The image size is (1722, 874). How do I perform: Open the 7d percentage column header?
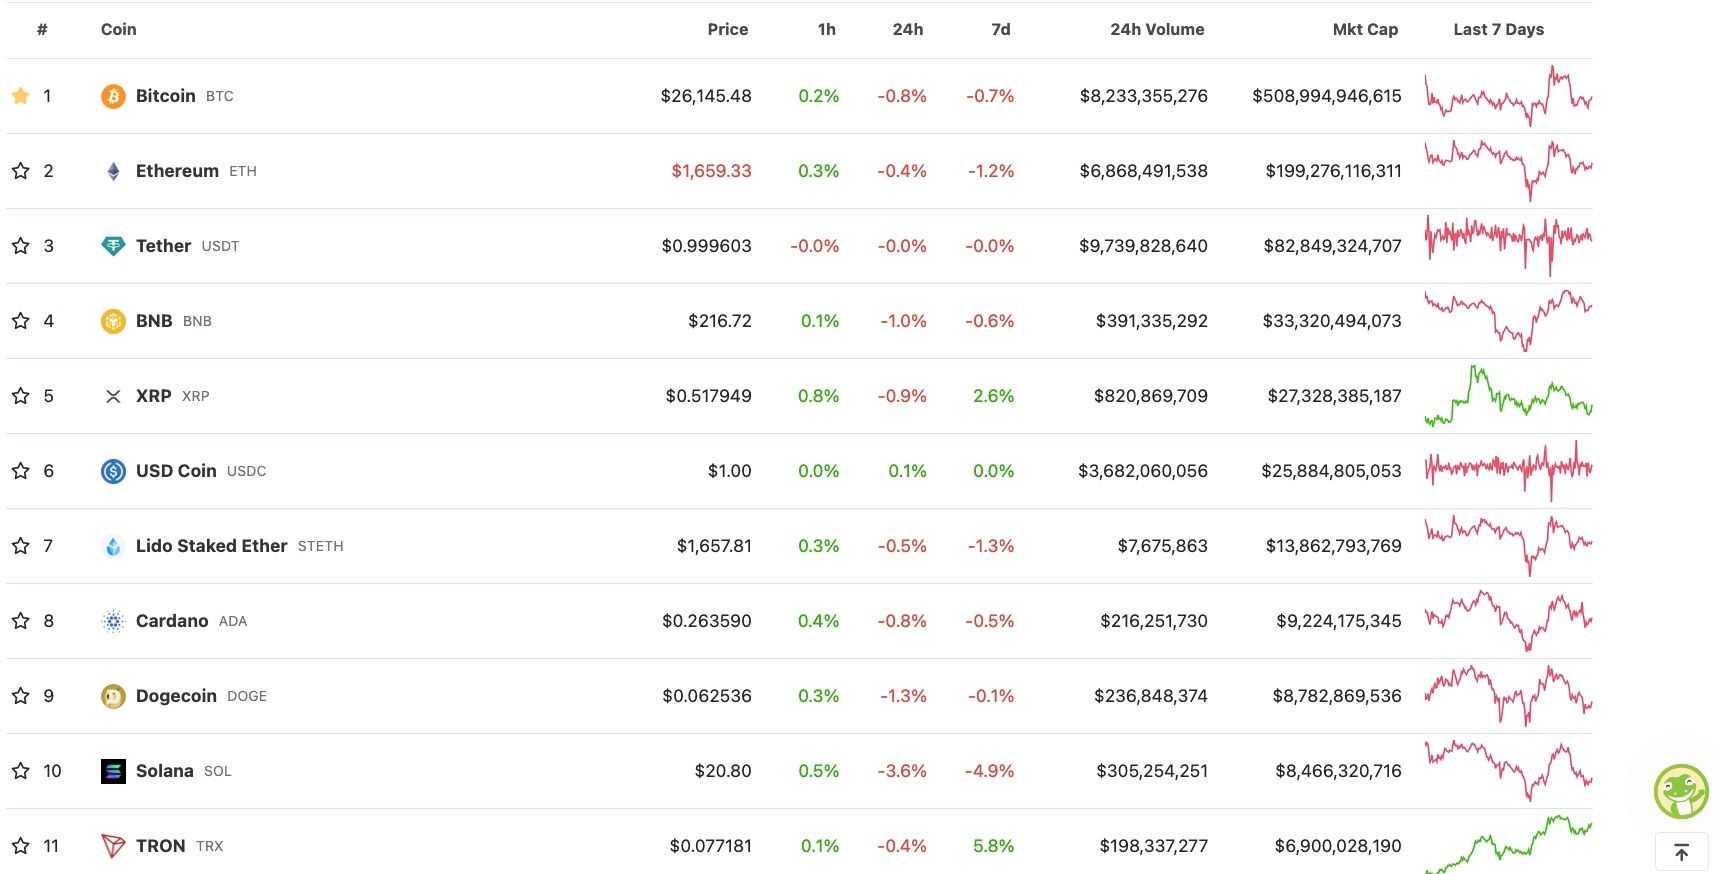(1000, 29)
